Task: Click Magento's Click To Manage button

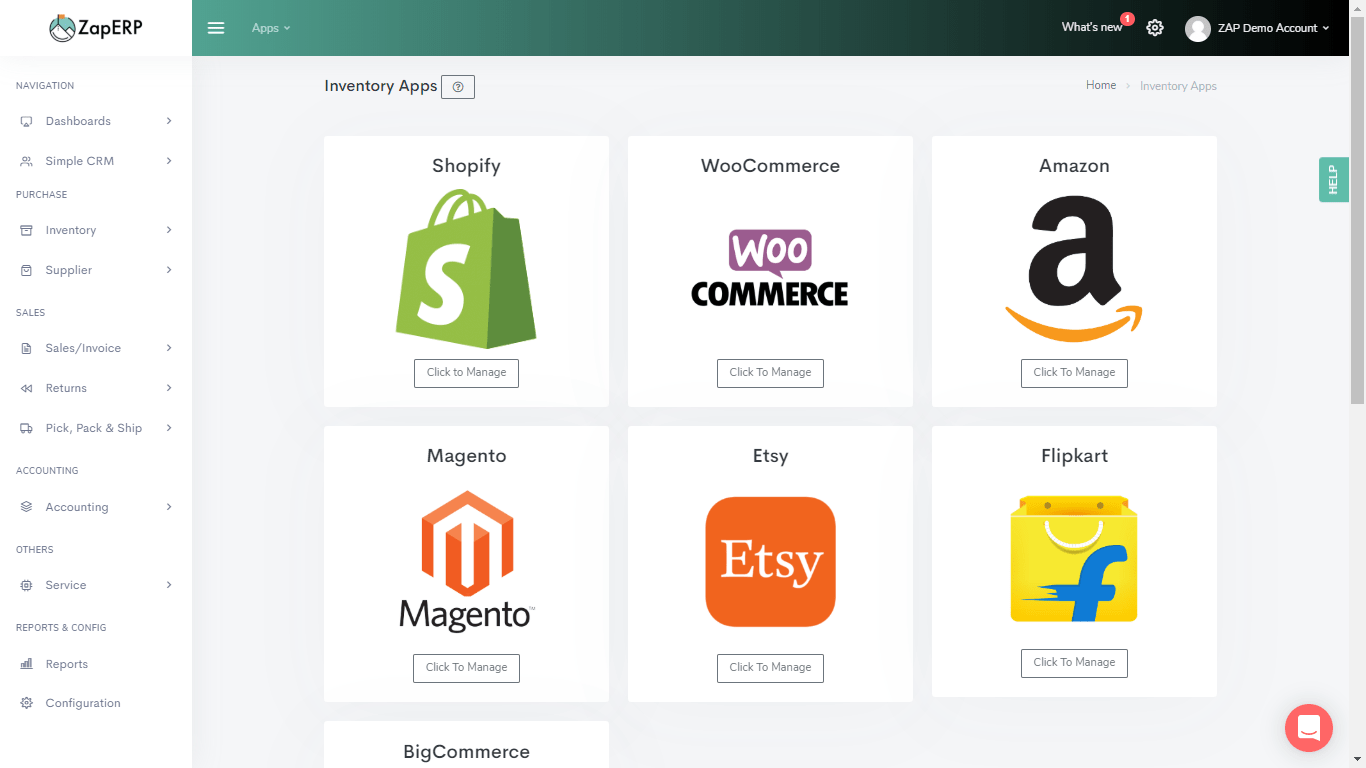Action: click(466, 668)
